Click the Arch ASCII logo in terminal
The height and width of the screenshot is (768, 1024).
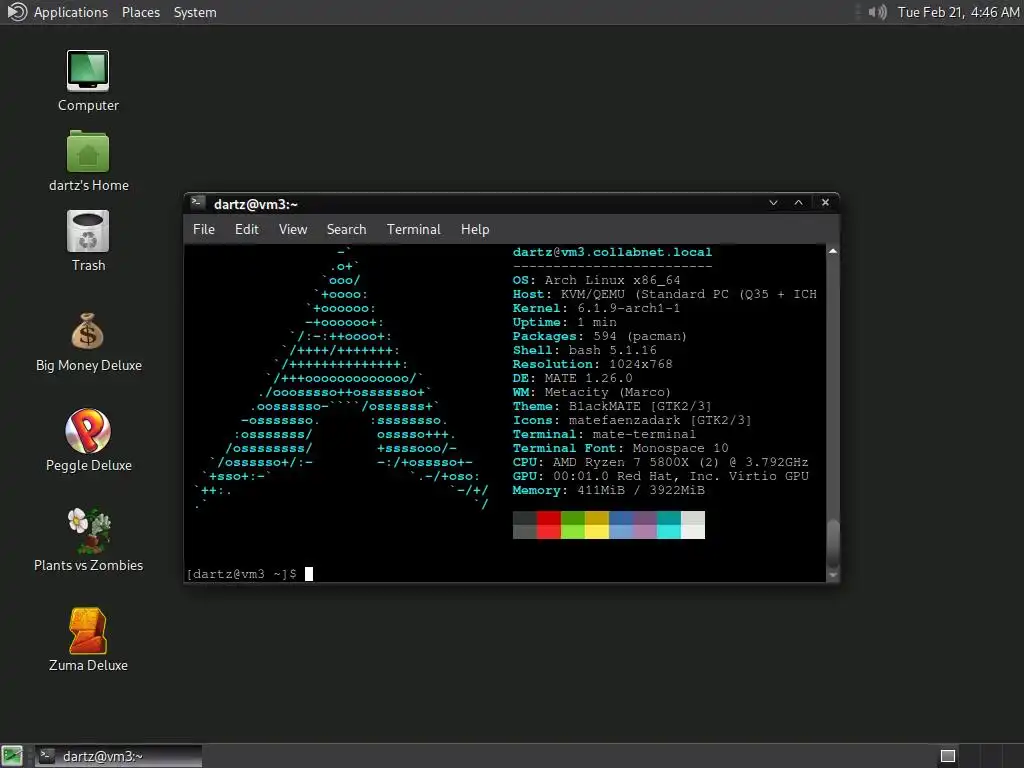[x=341, y=378]
